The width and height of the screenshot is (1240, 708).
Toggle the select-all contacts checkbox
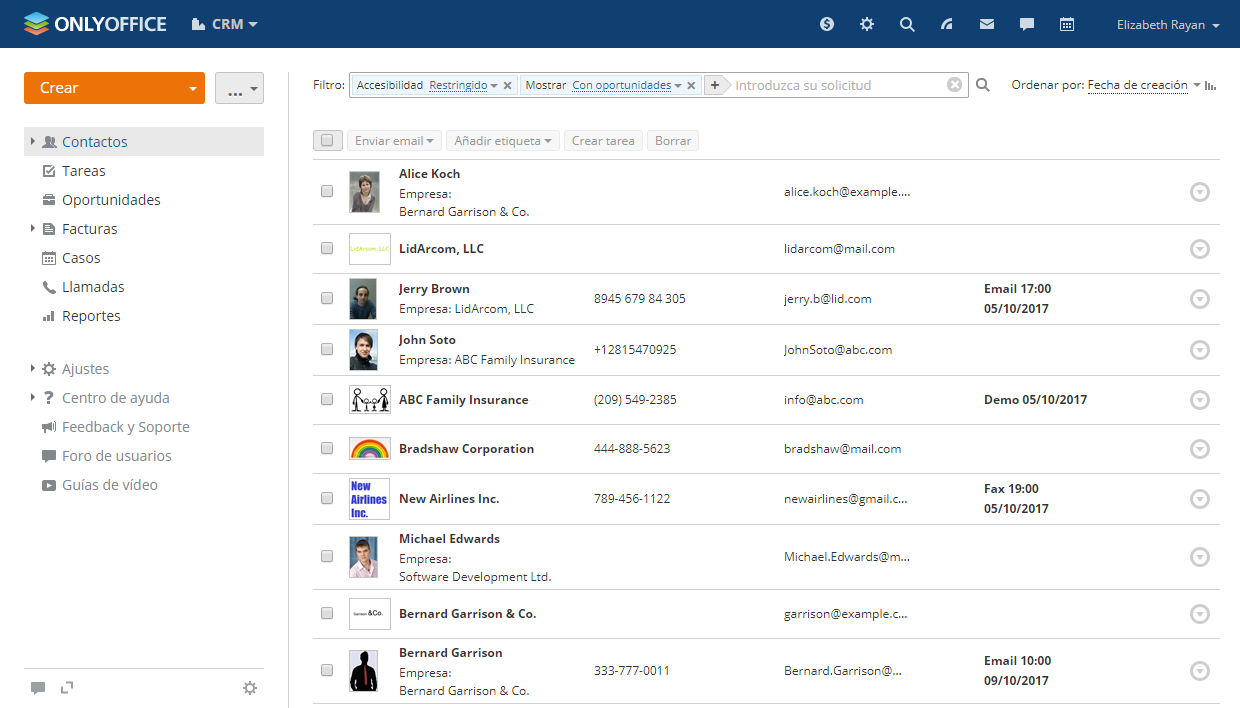click(327, 141)
